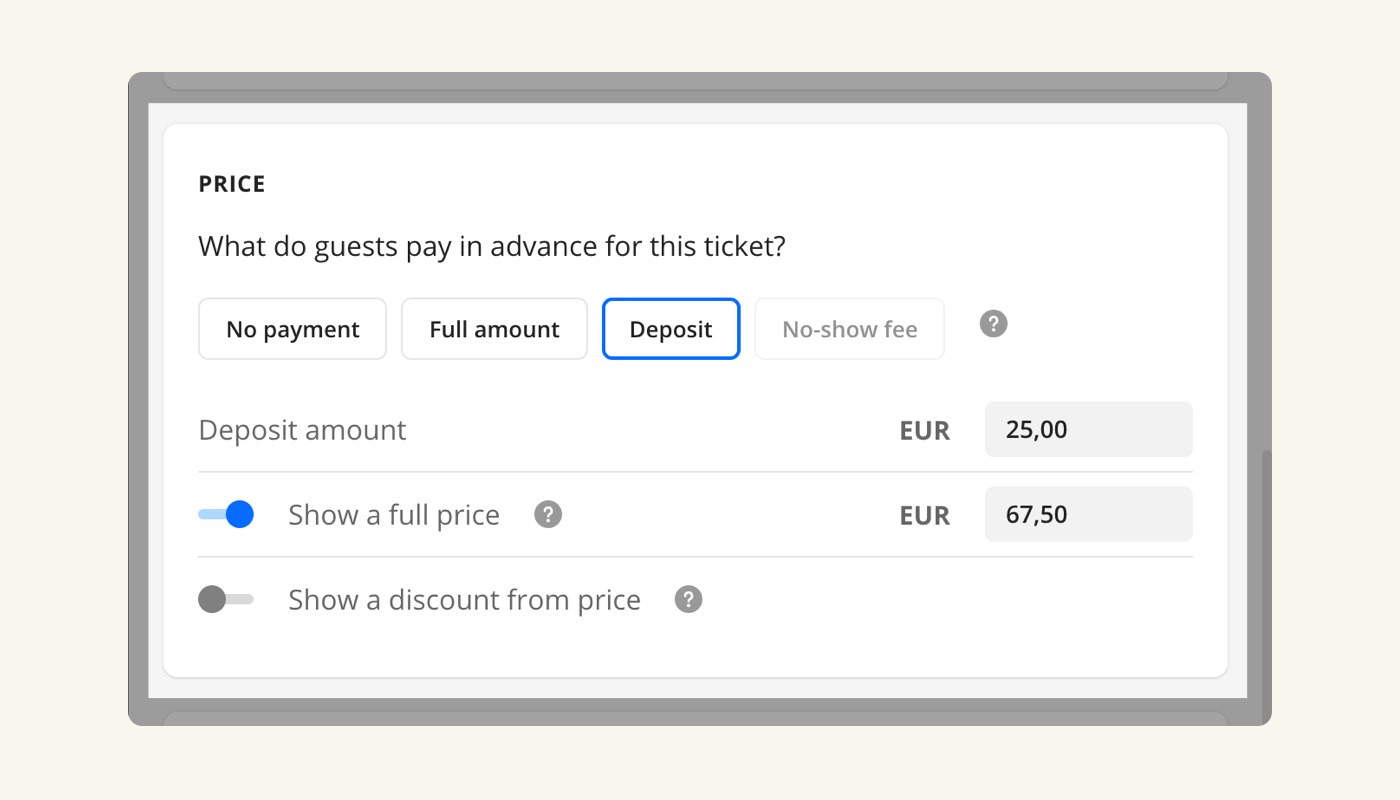Select the No payment option
Image resolution: width=1400 pixels, height=800 pixels.
click(292, 329)
